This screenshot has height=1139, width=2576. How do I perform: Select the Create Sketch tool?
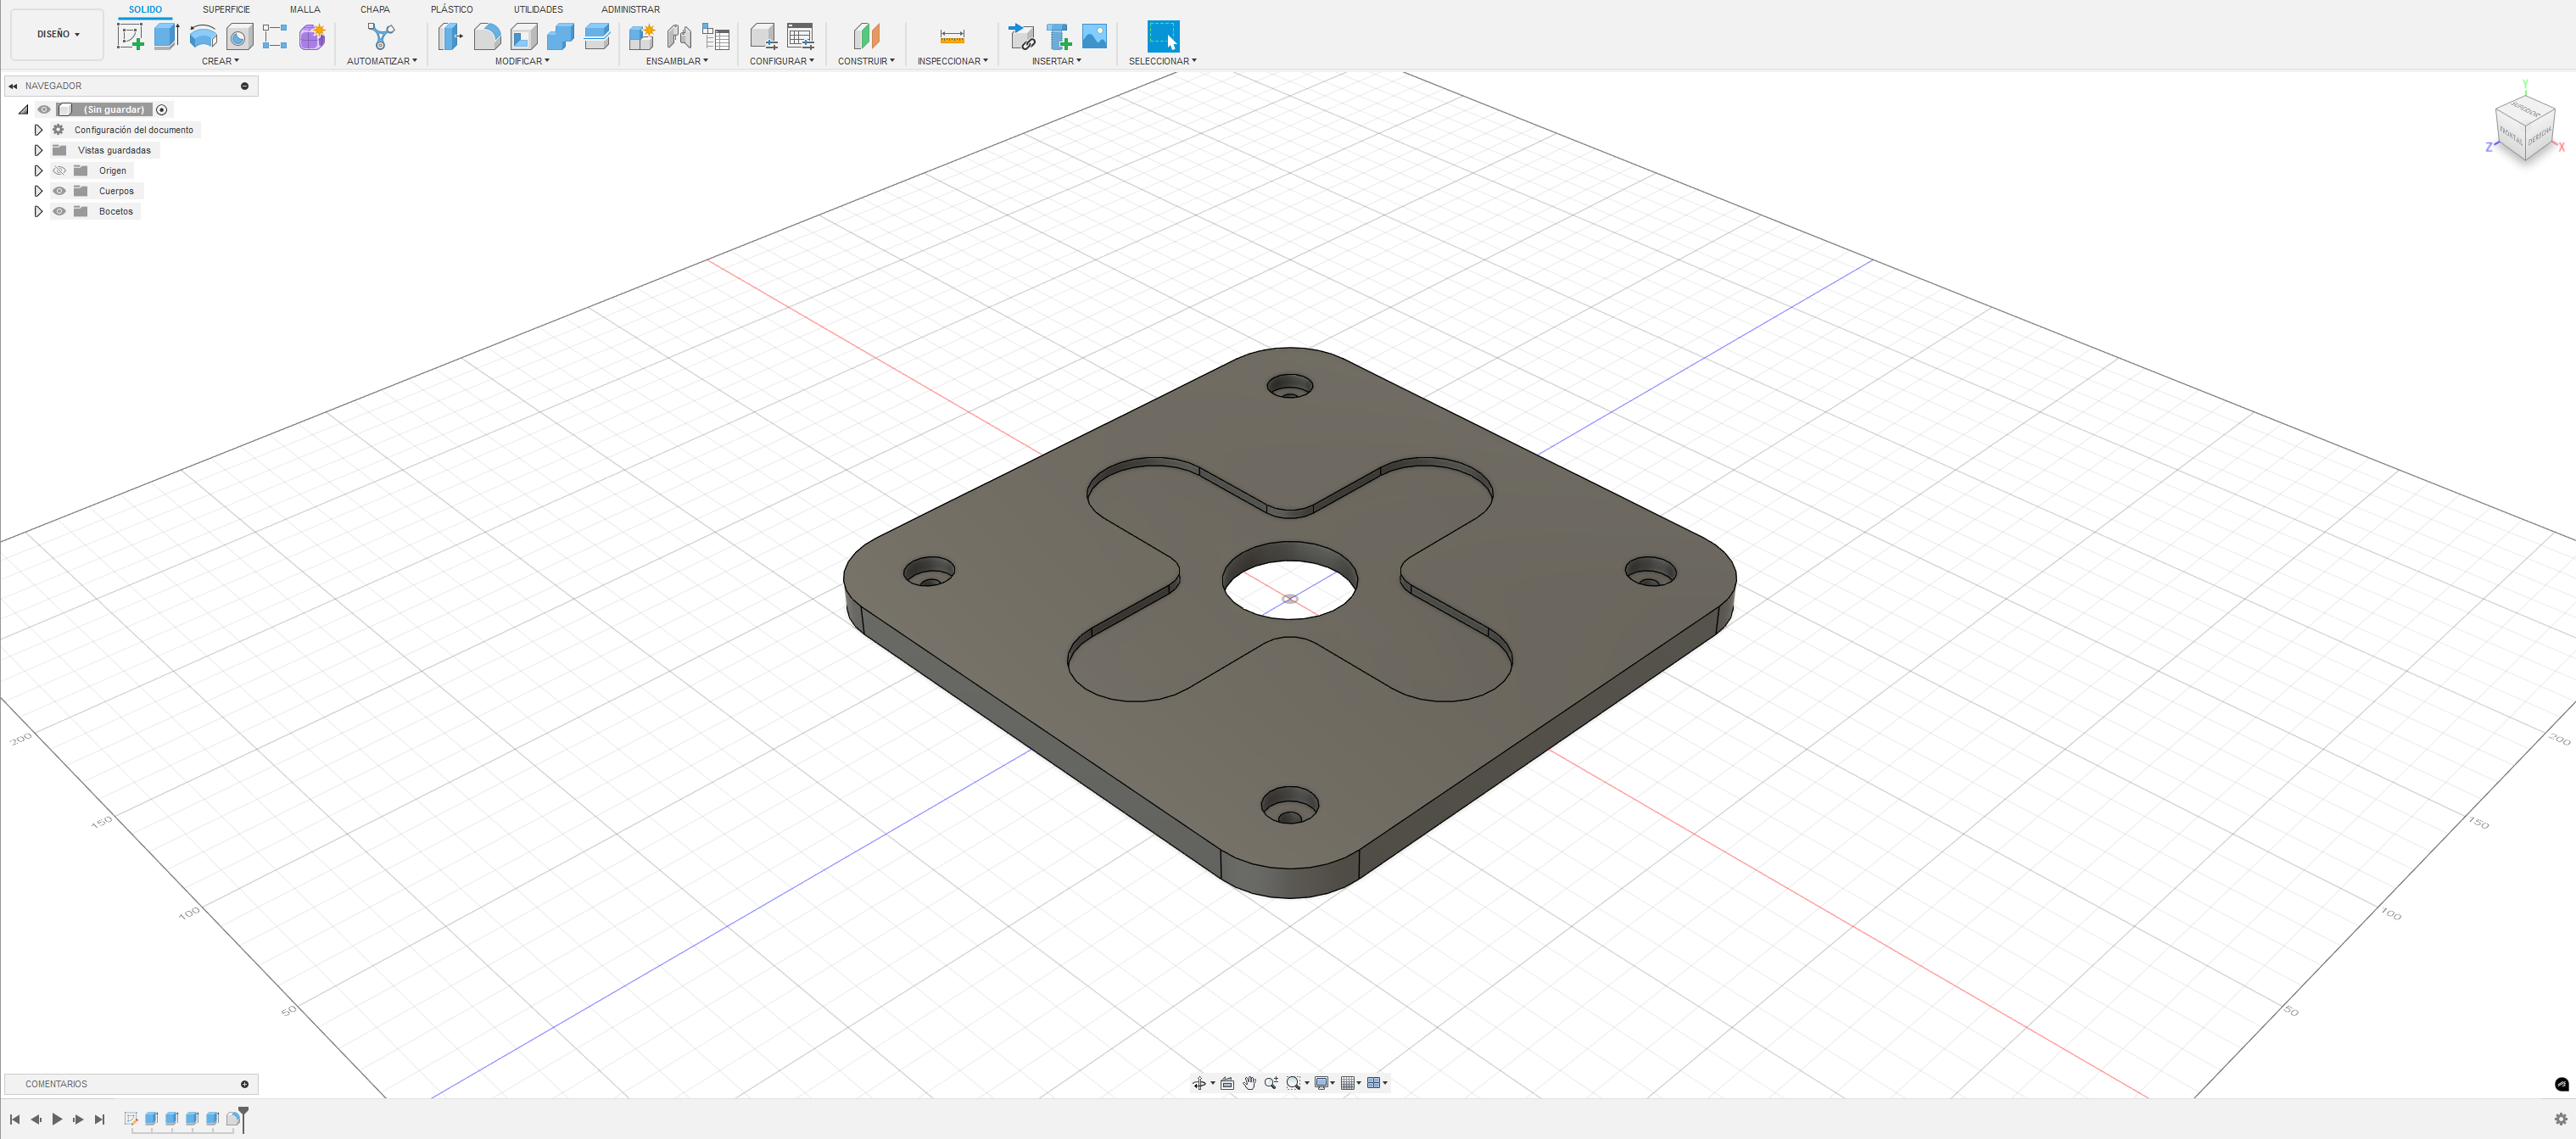point(130,37)
